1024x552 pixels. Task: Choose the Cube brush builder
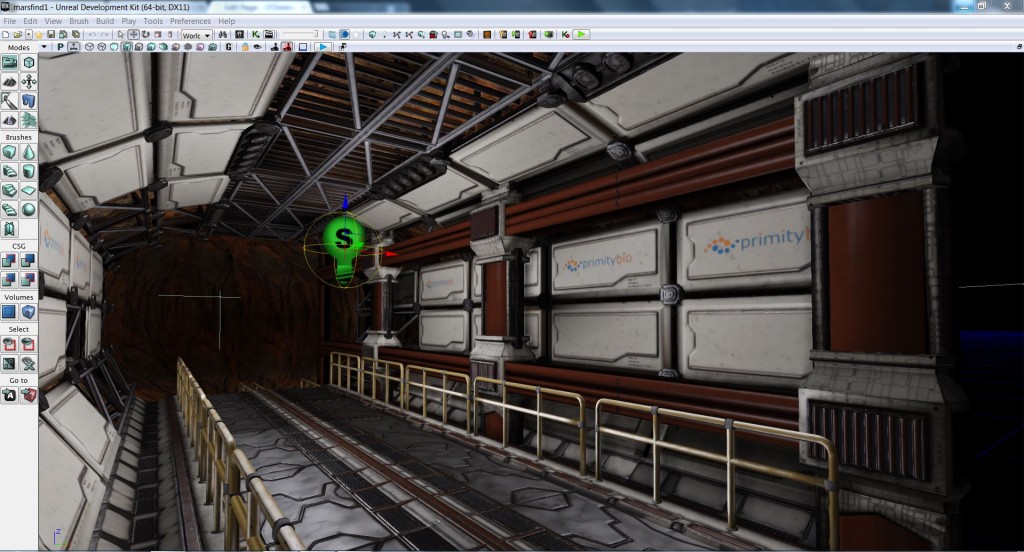[9, 152]
